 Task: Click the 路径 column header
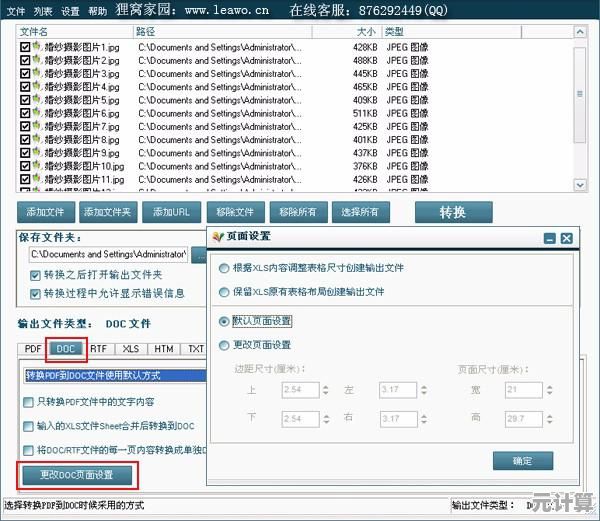coord(147,32)
